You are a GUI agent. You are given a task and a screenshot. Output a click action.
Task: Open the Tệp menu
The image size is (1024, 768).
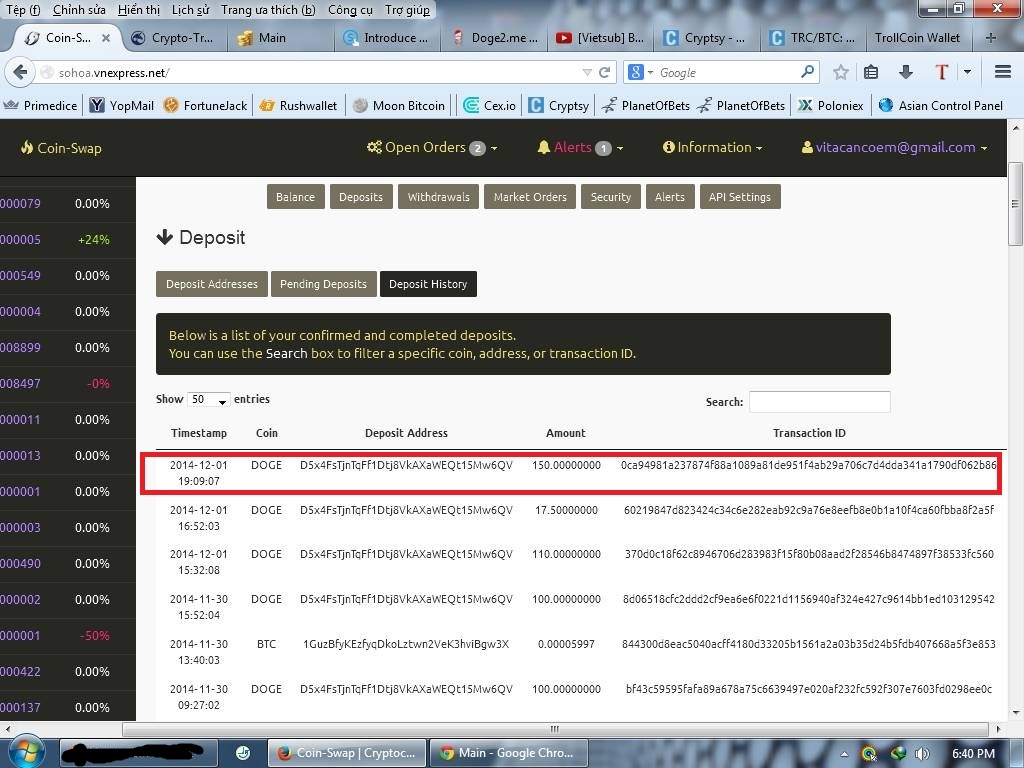pos(23,10)
